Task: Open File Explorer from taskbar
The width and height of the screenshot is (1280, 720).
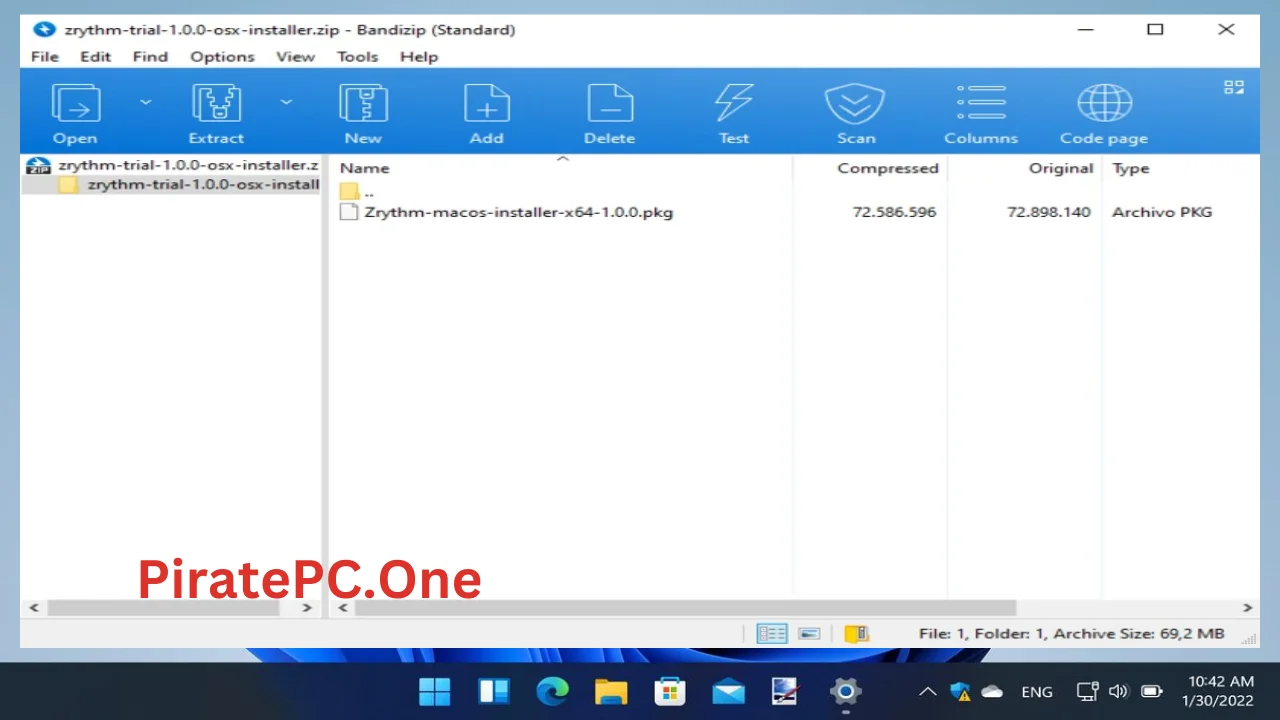Action: (x=611, y=691)
